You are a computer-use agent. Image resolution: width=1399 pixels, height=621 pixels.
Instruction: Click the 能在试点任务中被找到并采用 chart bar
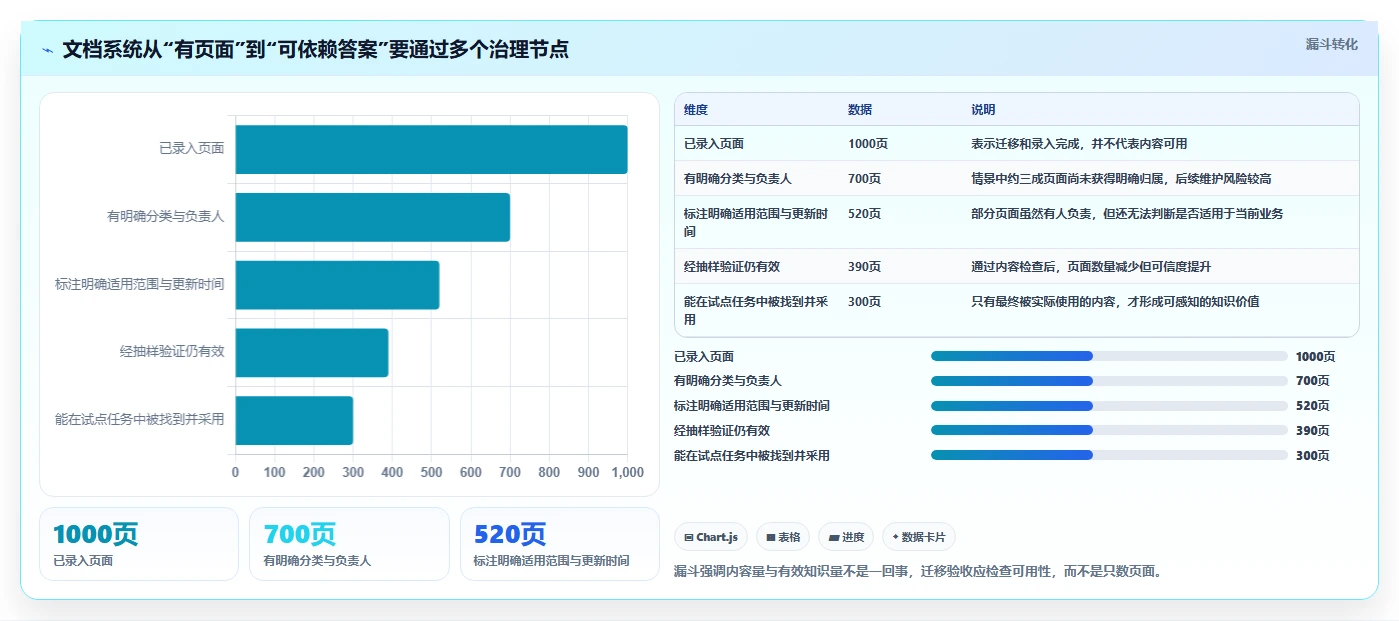tap(294, 420)
